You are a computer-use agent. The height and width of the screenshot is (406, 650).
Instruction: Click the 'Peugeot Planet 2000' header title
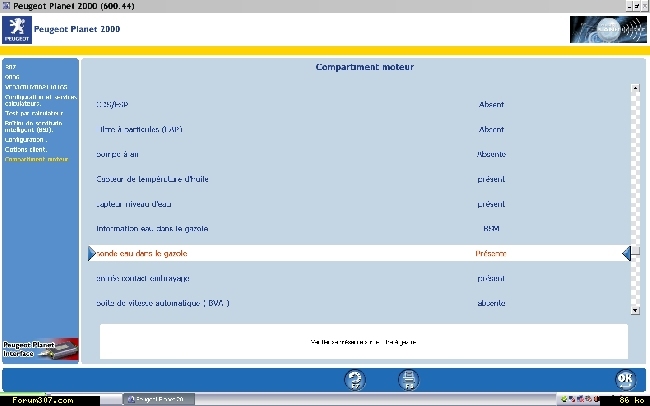(x=77, y=29)
